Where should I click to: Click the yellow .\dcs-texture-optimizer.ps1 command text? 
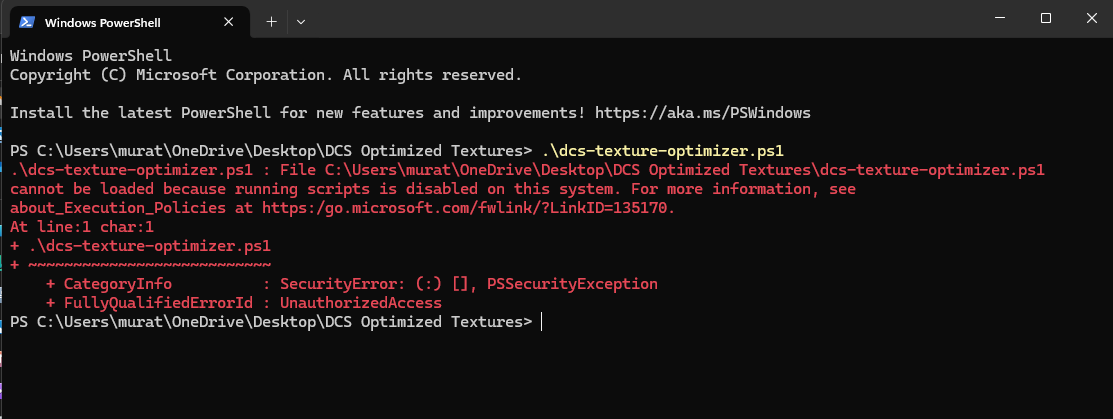[662, 151]
